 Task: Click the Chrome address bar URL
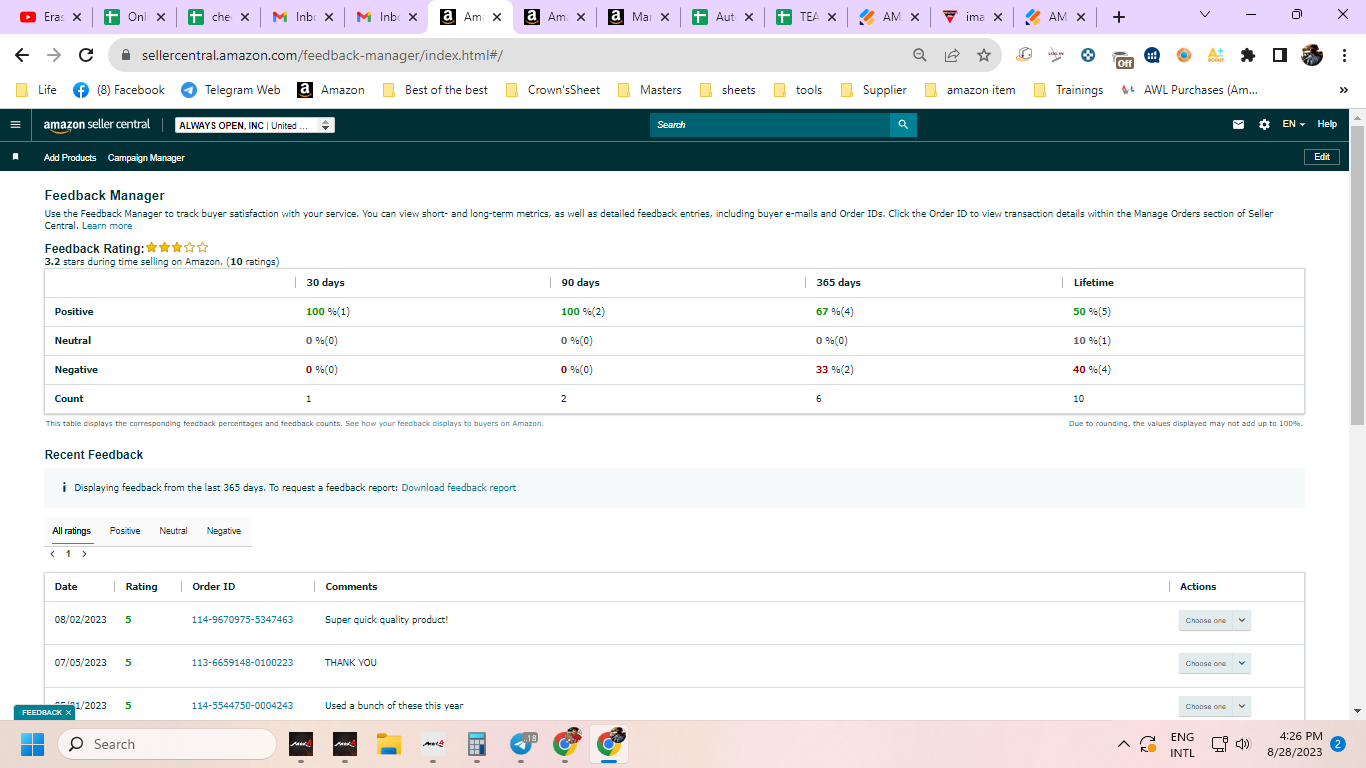pyautogui.click(x=322, y=56)
